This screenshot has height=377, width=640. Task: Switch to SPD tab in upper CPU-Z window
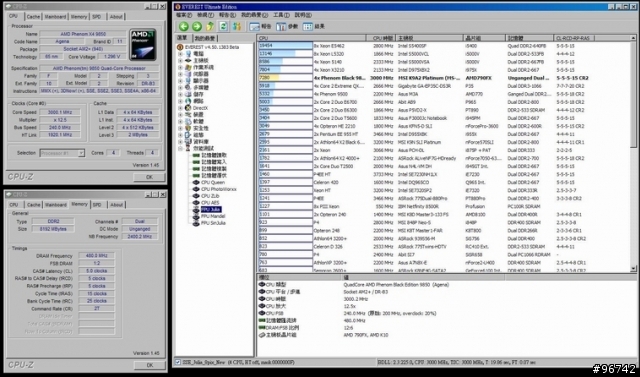pyautogui.click(x=97, y=17)
